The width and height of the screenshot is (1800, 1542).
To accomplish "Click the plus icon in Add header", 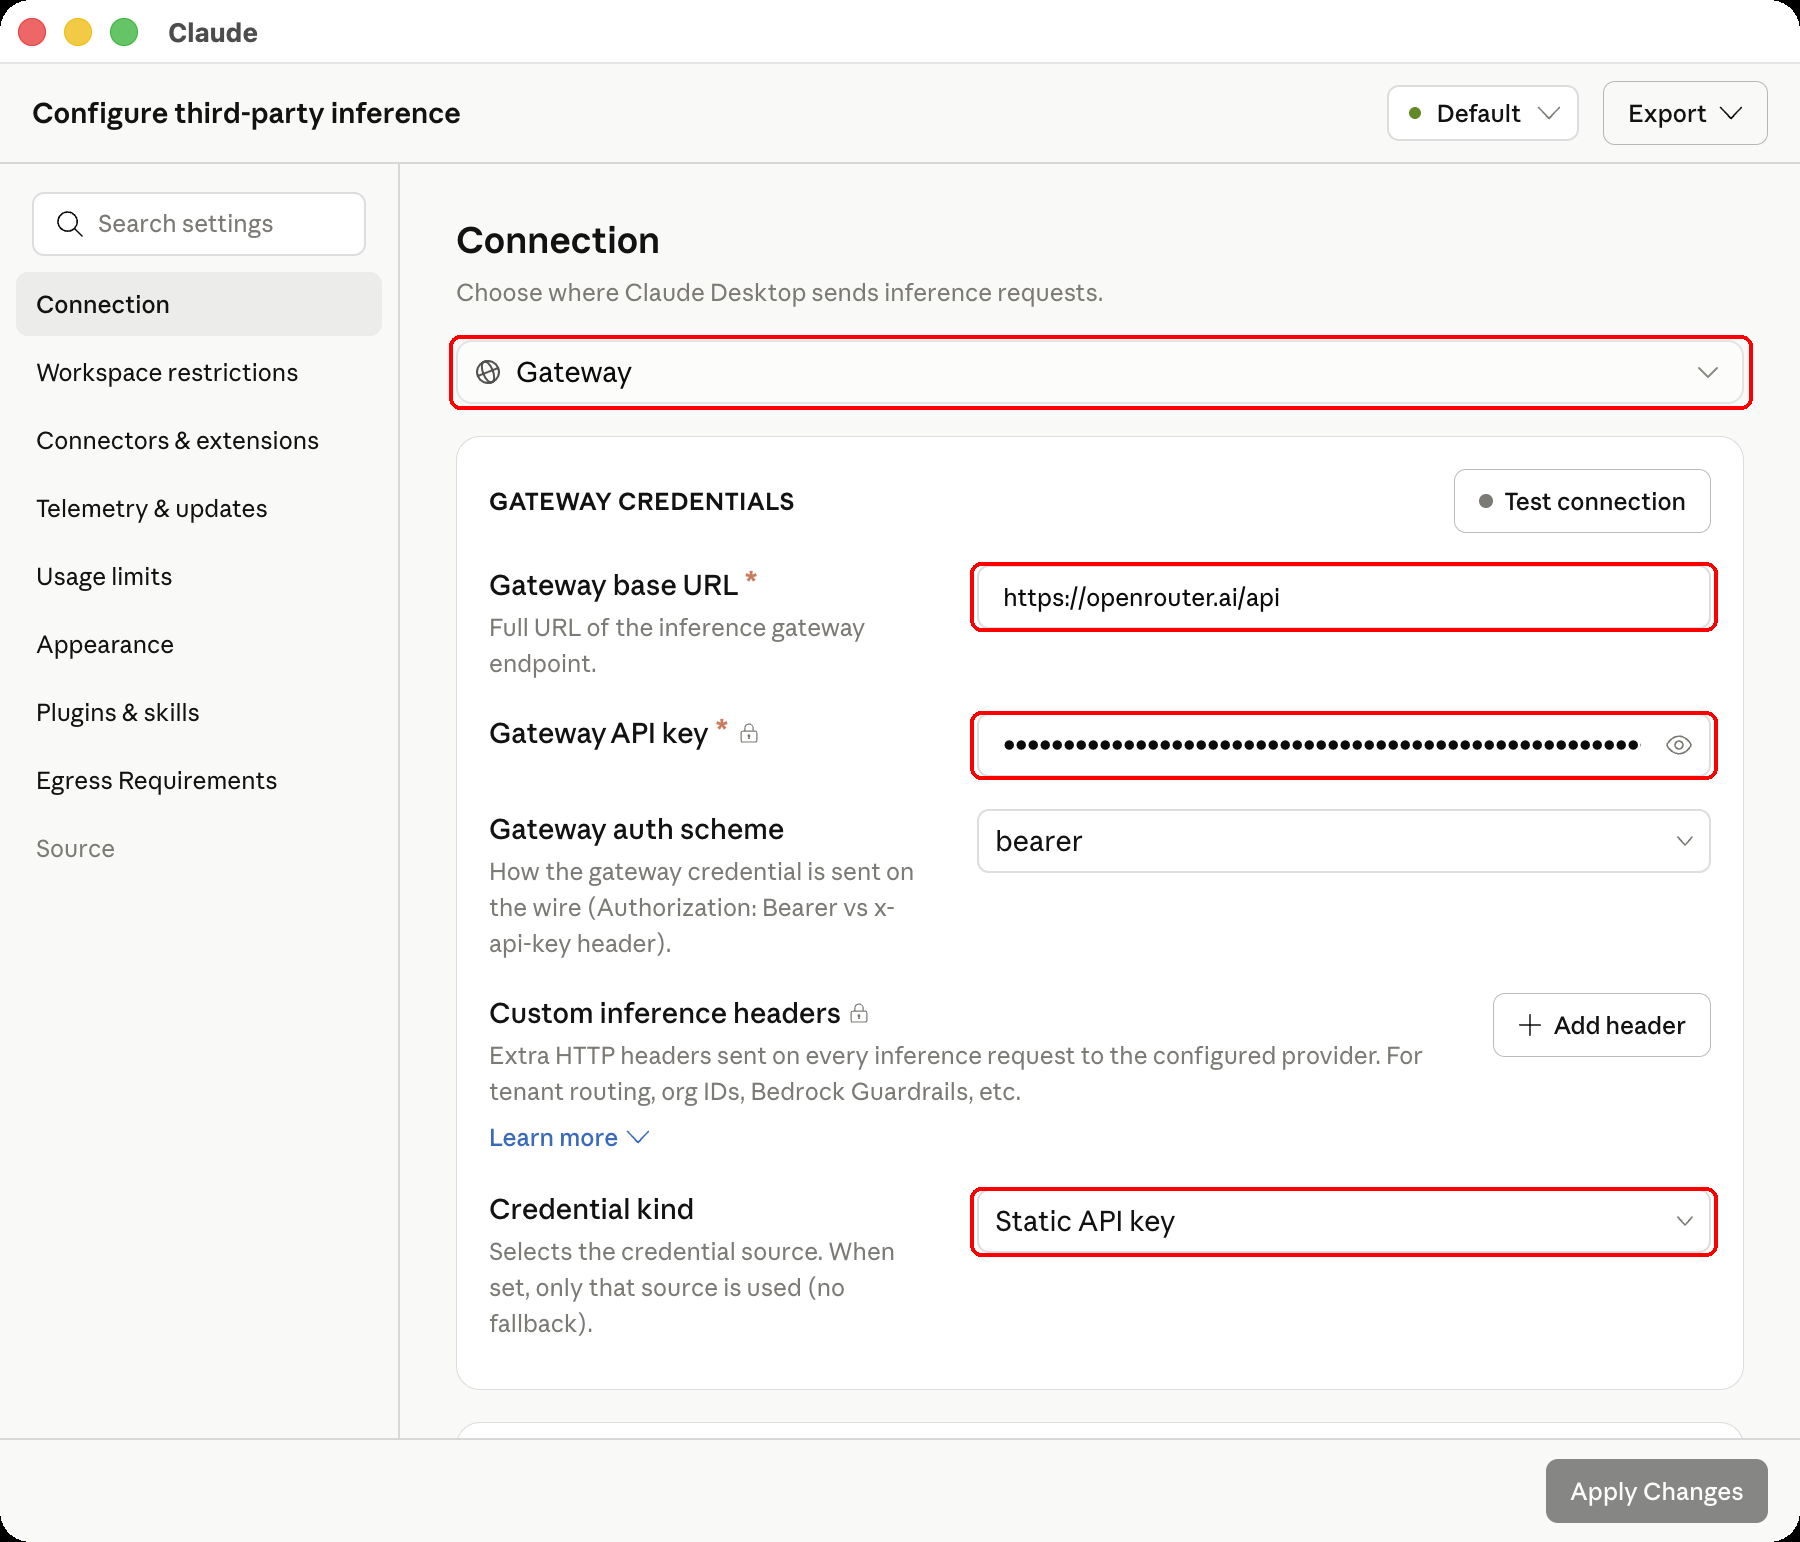I will tap(1530, 1025).
